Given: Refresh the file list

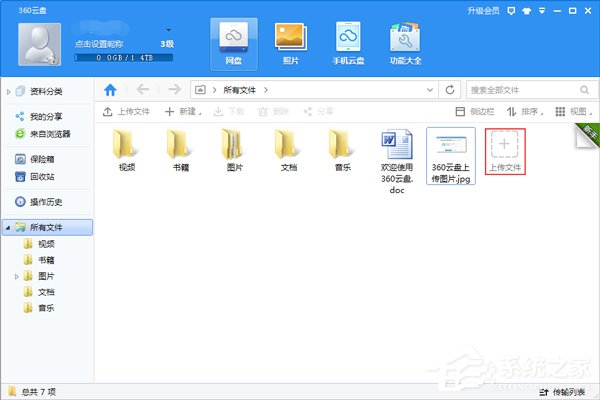Looking at the screenshot, I should tap(450, 90).
